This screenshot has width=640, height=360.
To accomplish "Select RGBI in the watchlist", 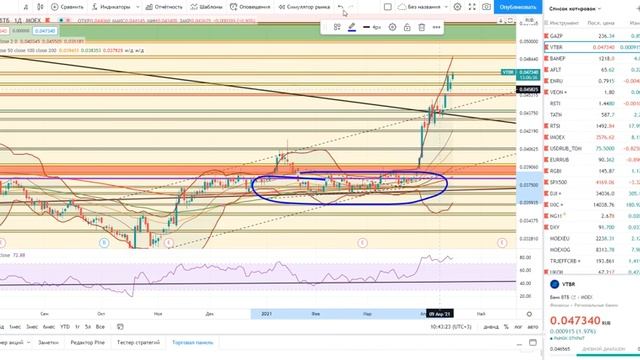I will point(592,171).
